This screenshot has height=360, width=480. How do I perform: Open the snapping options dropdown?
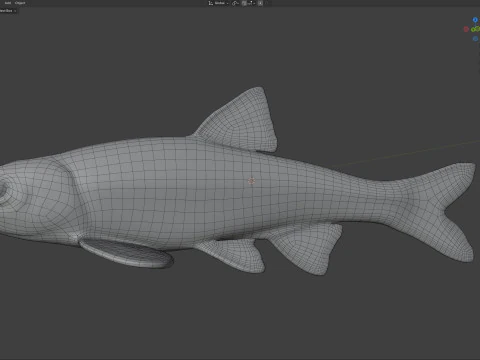(251, 3)
